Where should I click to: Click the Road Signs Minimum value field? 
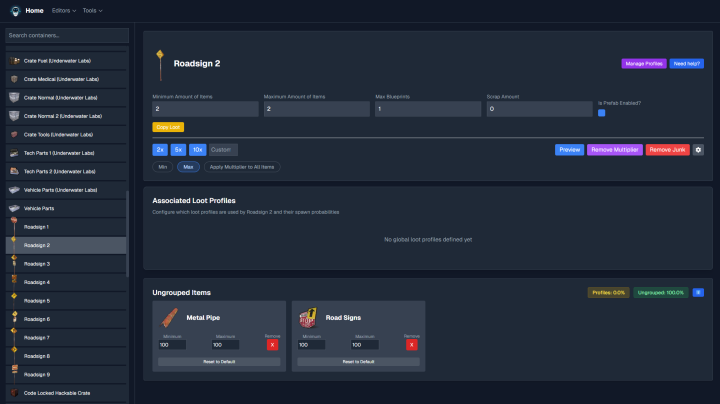point(311,345)
